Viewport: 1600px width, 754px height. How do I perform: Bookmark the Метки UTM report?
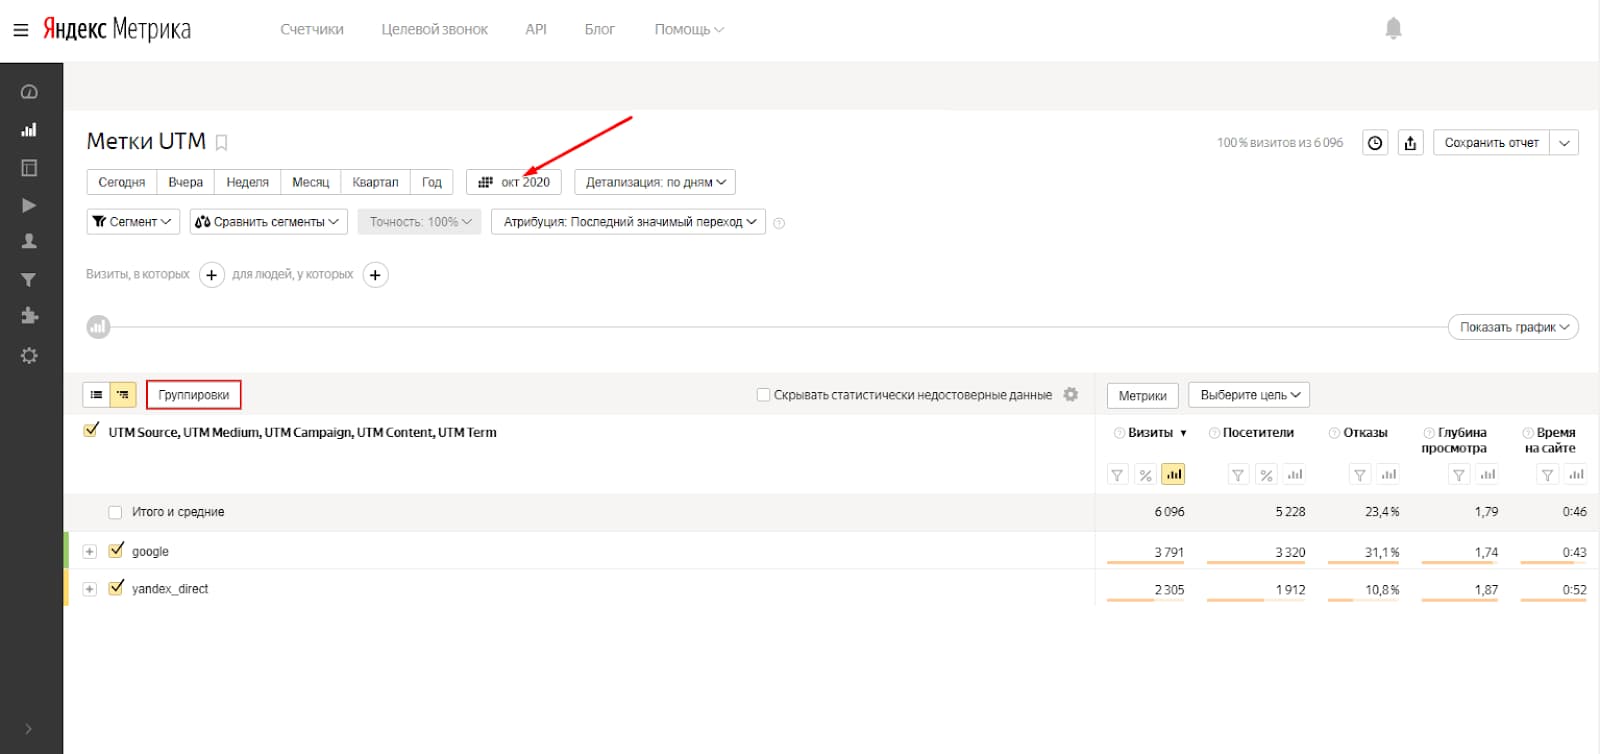222,143
